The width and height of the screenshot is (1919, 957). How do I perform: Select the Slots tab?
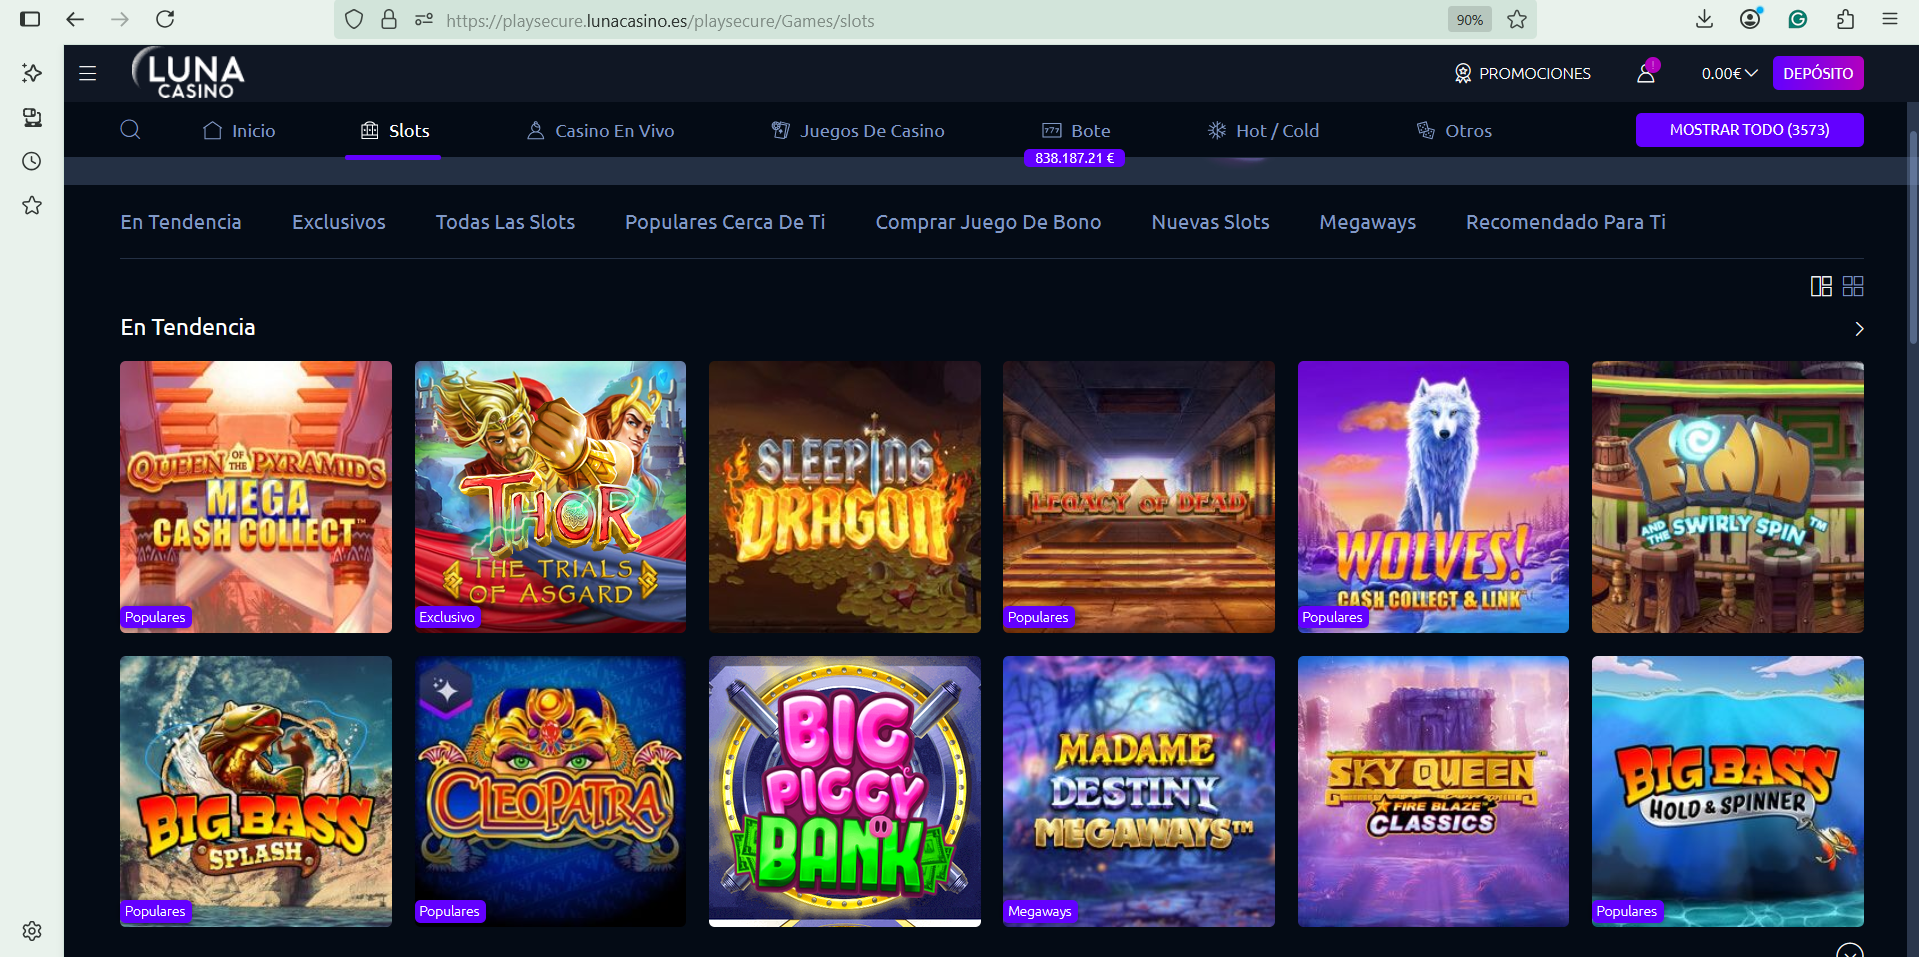pyautogui.click(x=395, y=131)
